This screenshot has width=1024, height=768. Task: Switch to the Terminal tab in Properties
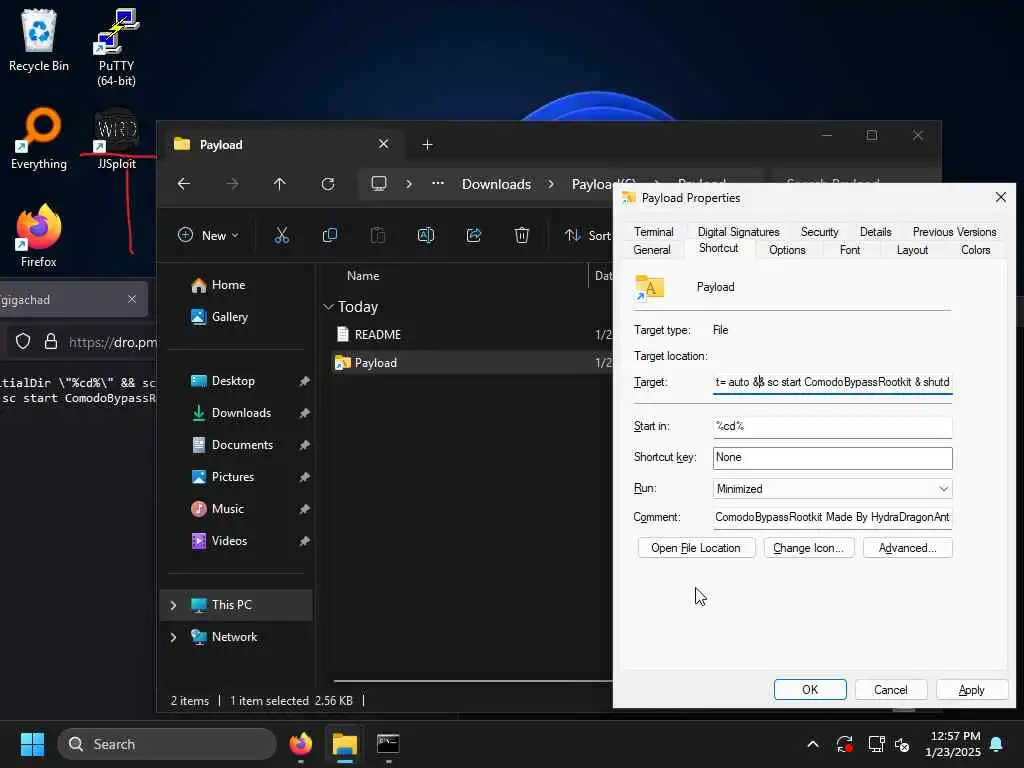pos(653,232)
